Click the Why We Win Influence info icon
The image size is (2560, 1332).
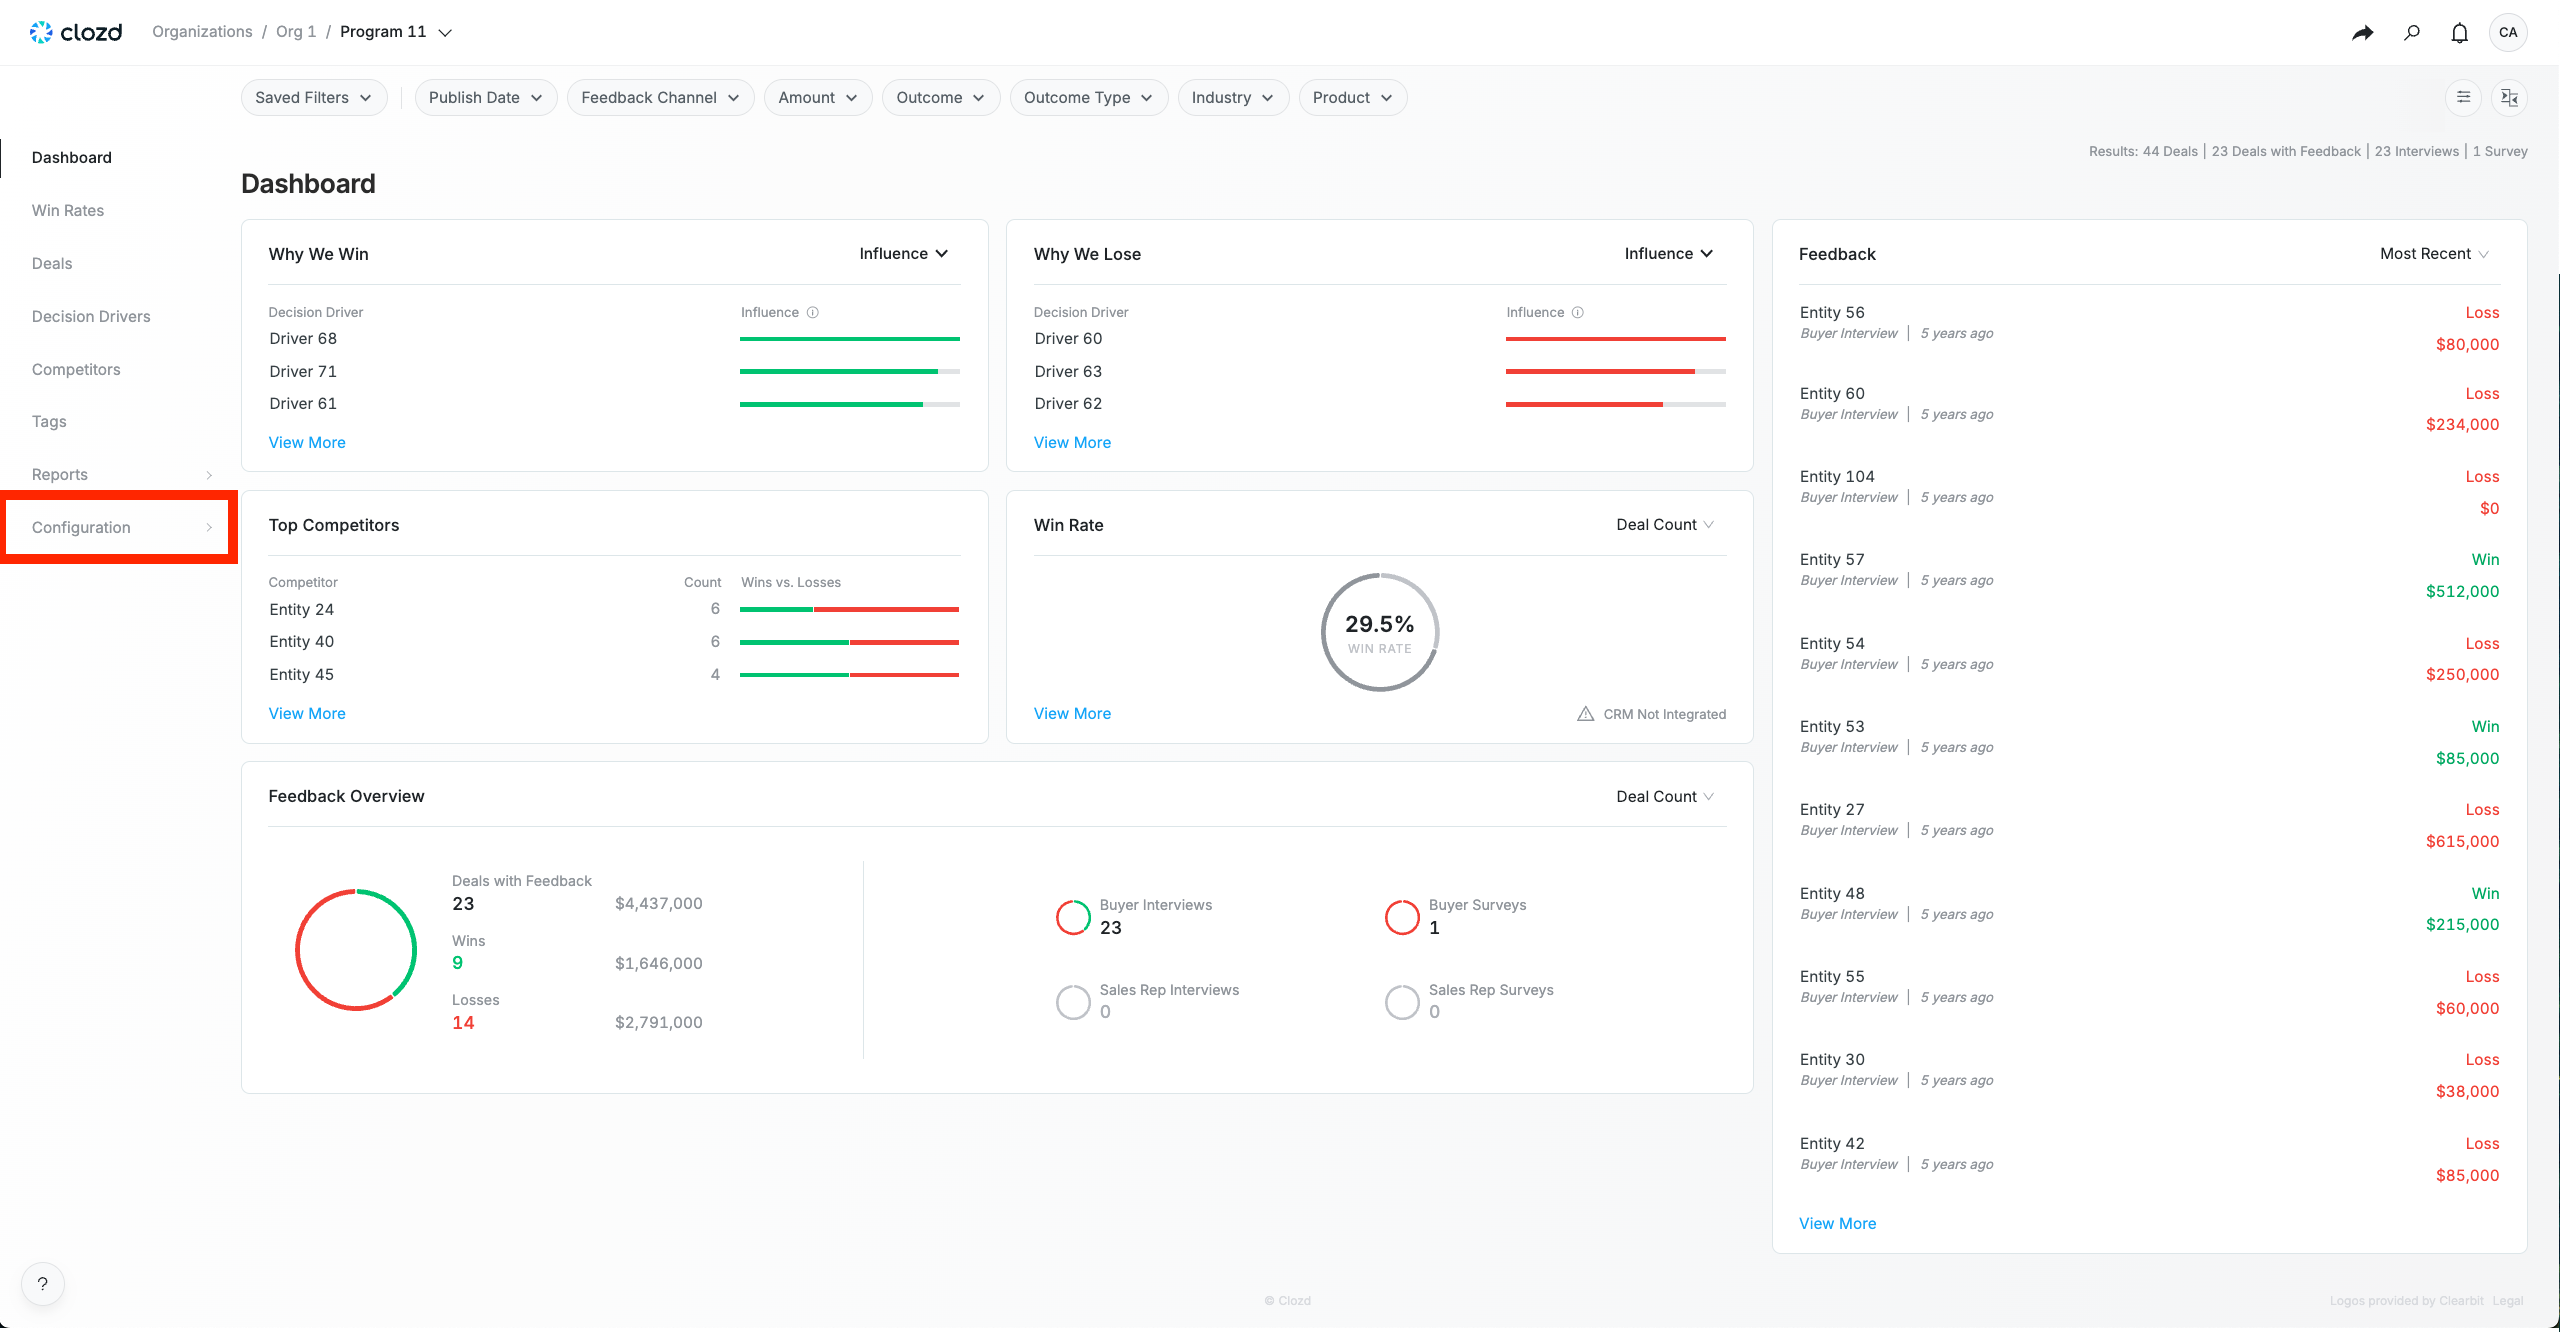pyautogui.click(x=813, y=312)
